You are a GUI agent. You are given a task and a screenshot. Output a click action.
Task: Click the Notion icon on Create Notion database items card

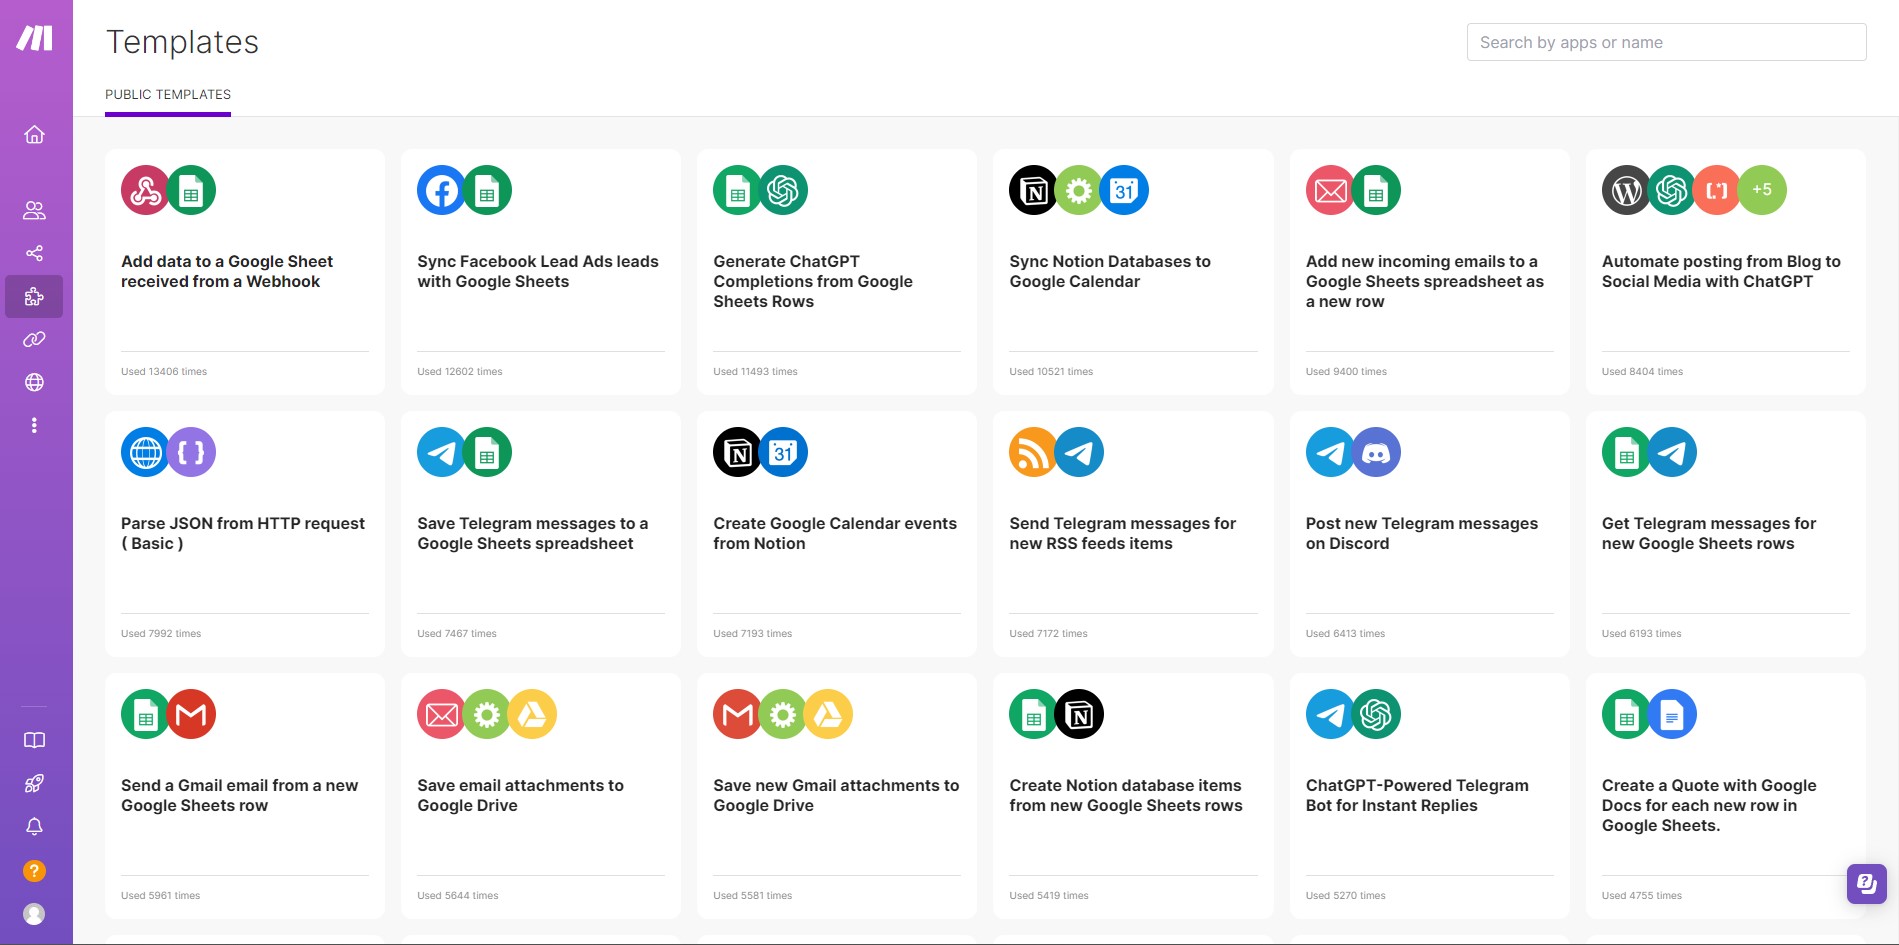pyautogui.click(x=1079, y=714)
